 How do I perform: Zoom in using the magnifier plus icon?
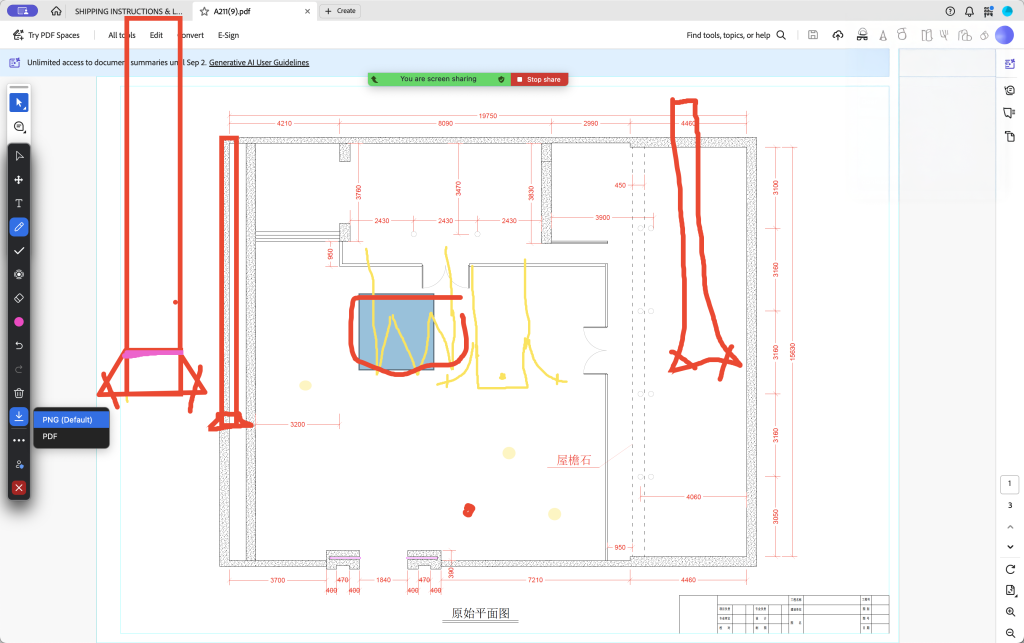pyautogui.click(x=1010, y=611)
